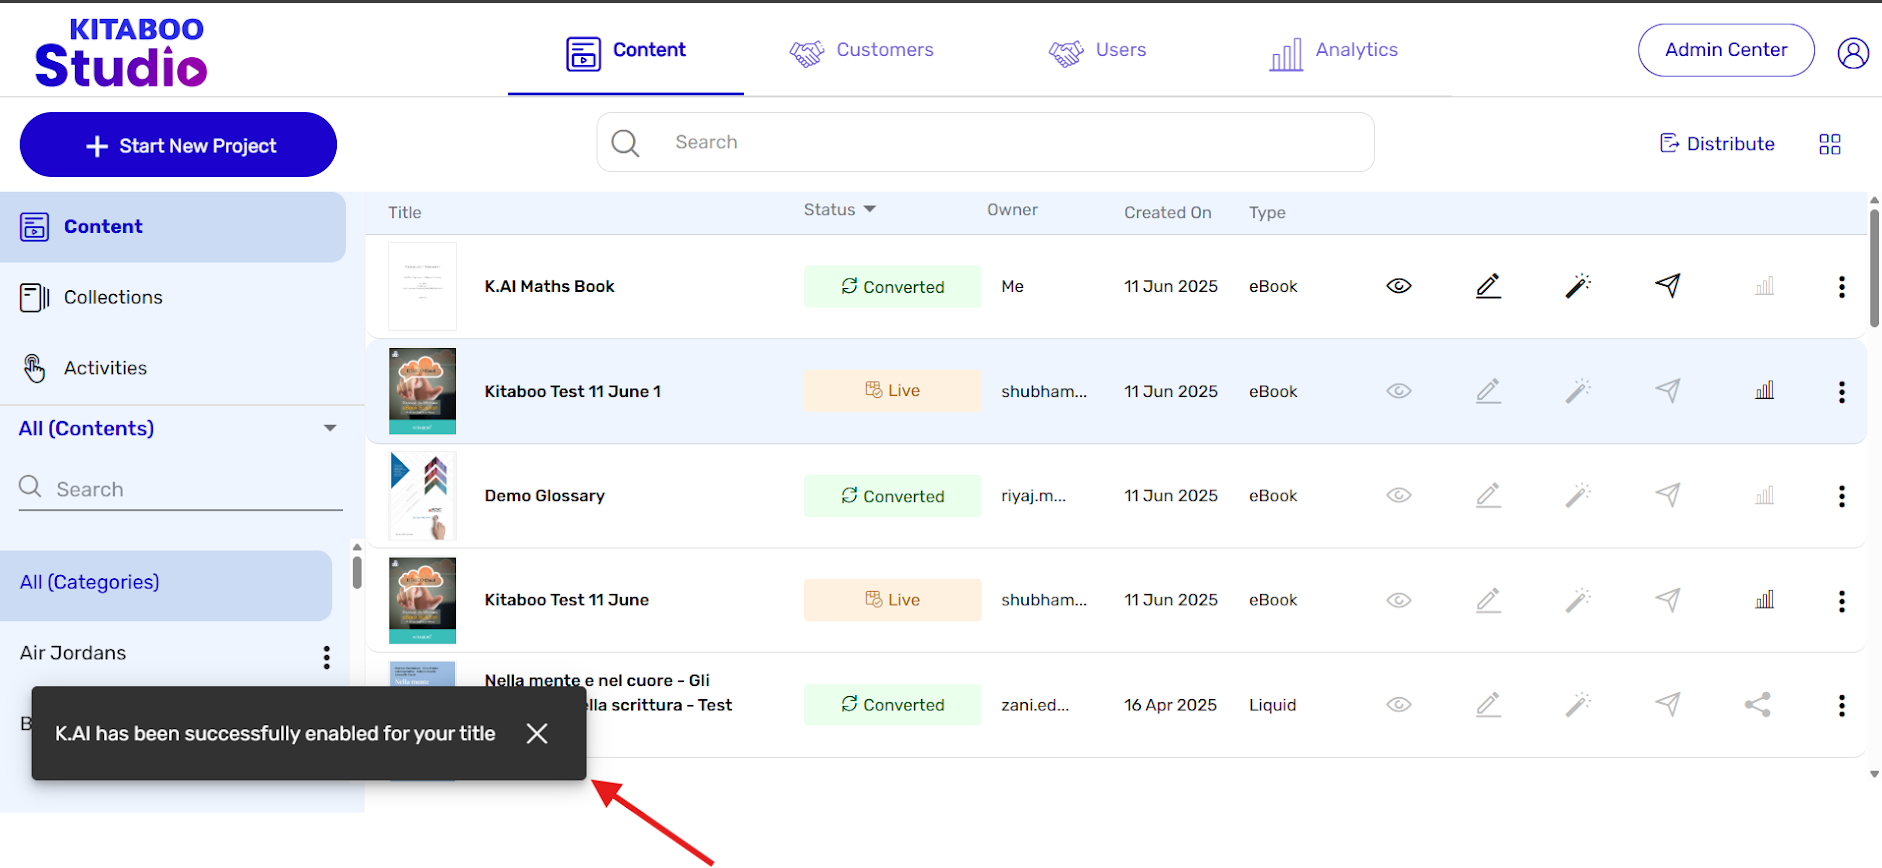View analytics for Kitaboo Test 11 June 1
The height and width of the screenshot is (868, 1882).
pos(1765,390)
